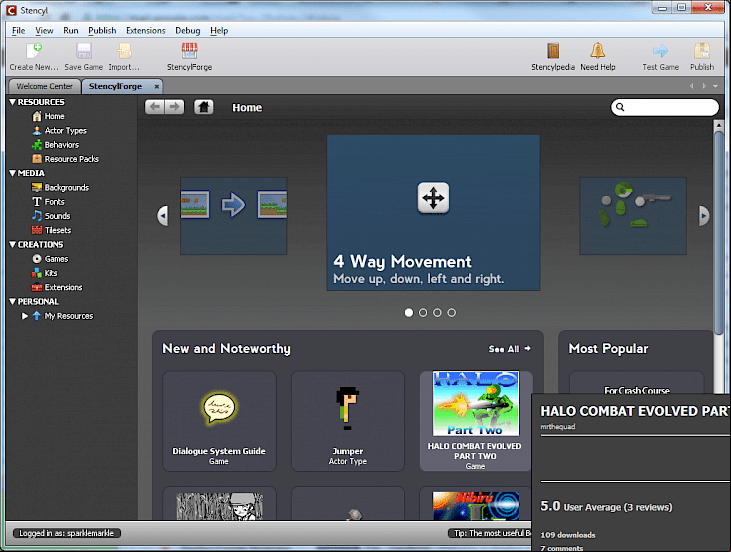Select Fonts under Media
Image resolution: width=731 pixels, height=552 pixels.
tap(48, 202)
